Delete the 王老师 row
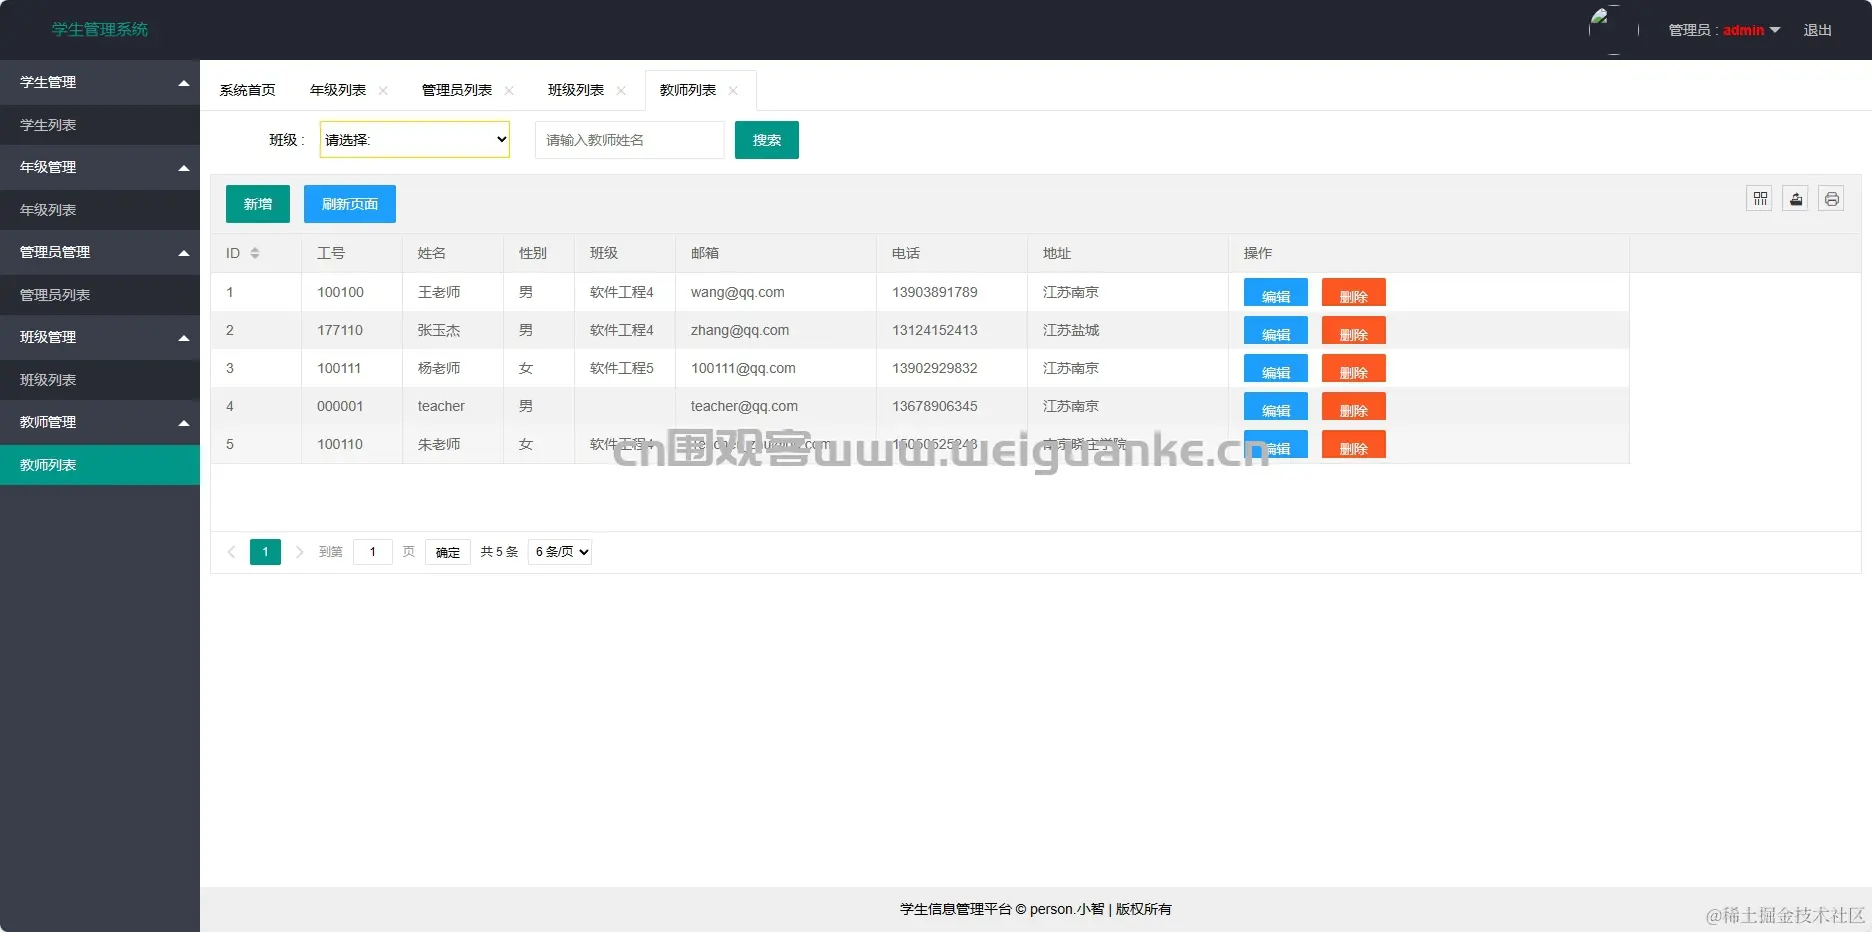Viewport: 1872px width, 932px height. coord(1354,292)
